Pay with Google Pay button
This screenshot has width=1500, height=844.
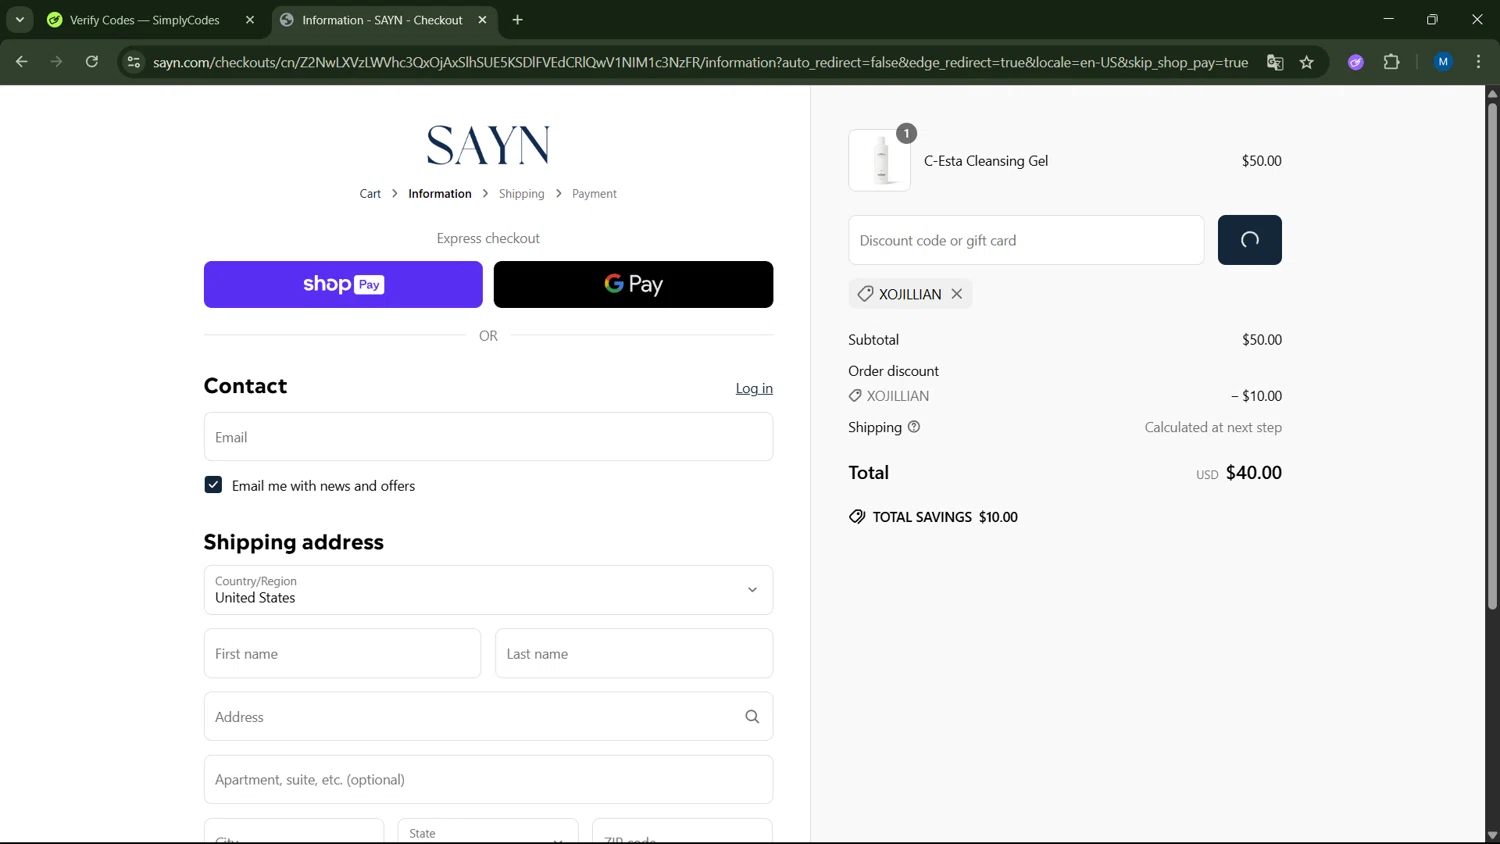click(x=633, y=285)
